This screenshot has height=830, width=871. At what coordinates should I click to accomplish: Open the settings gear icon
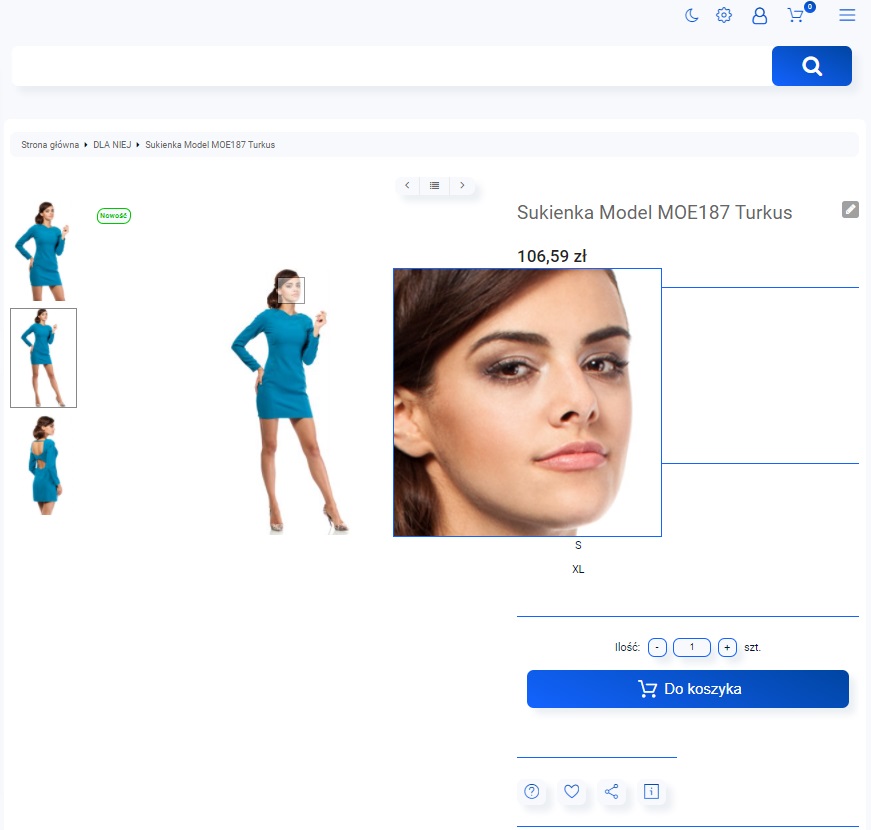tap(724, 15)
